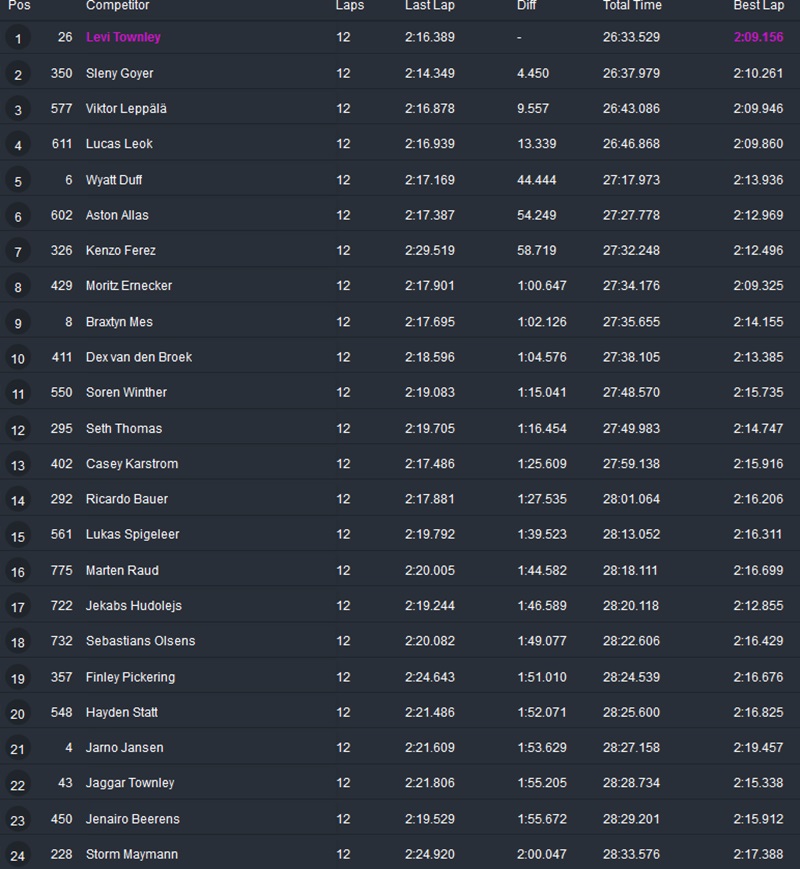The height and width of the screenshot is (869, 800).
Task: Click the position 12 circle badge
Action: point(18,430)
